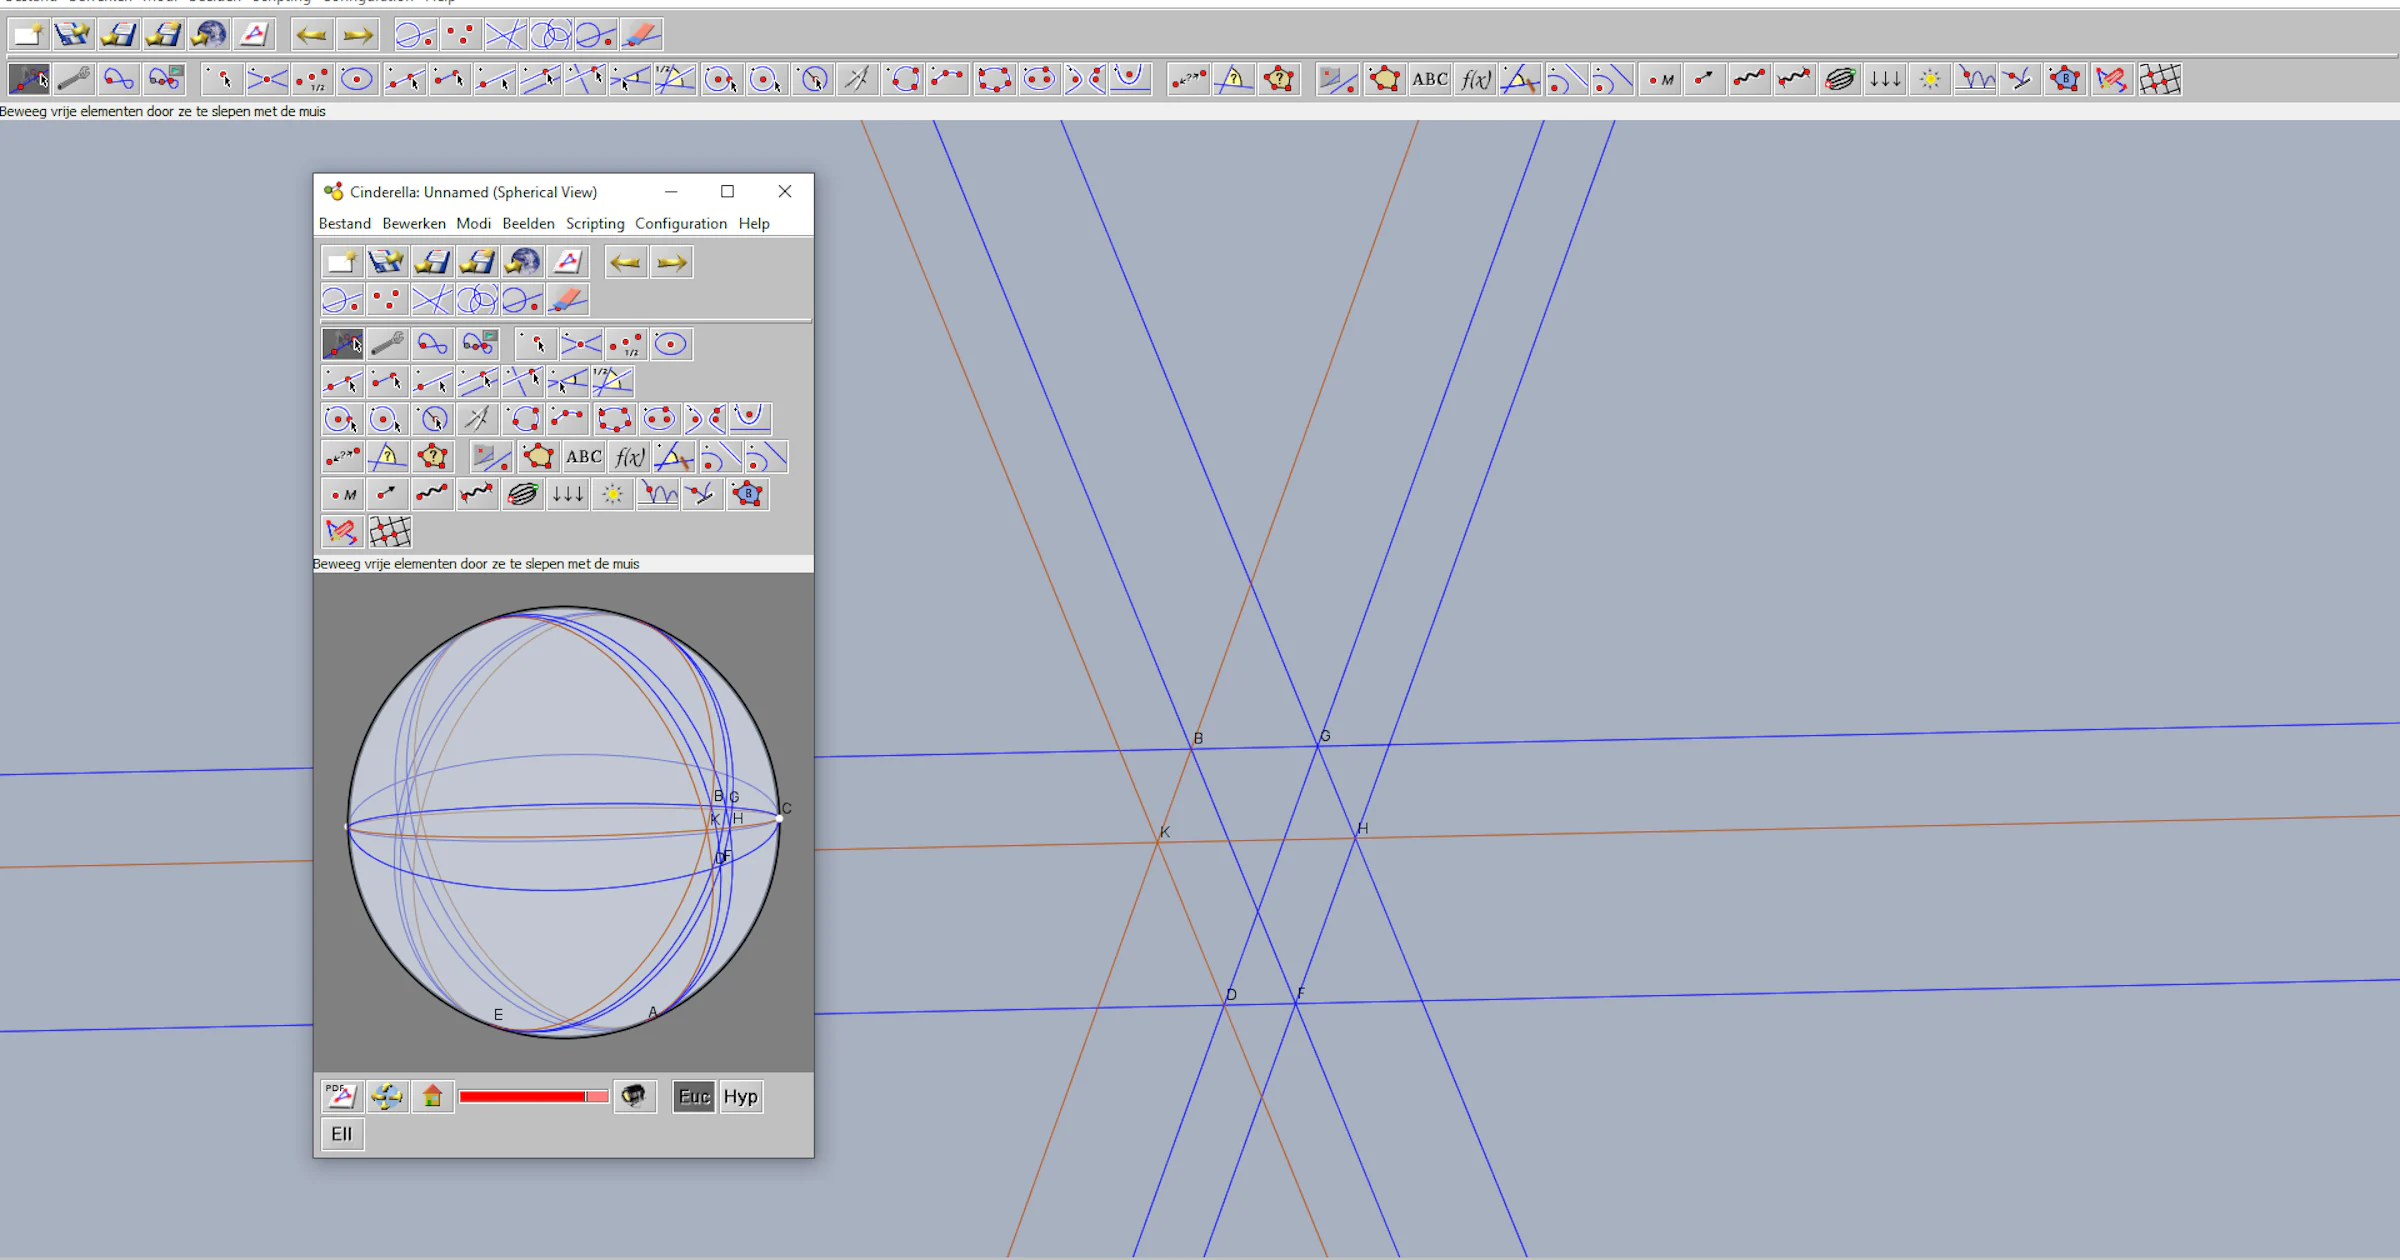Switch to Hyp geometry mode
The image size is (2400, 1260).
[x=740, y=1096]
